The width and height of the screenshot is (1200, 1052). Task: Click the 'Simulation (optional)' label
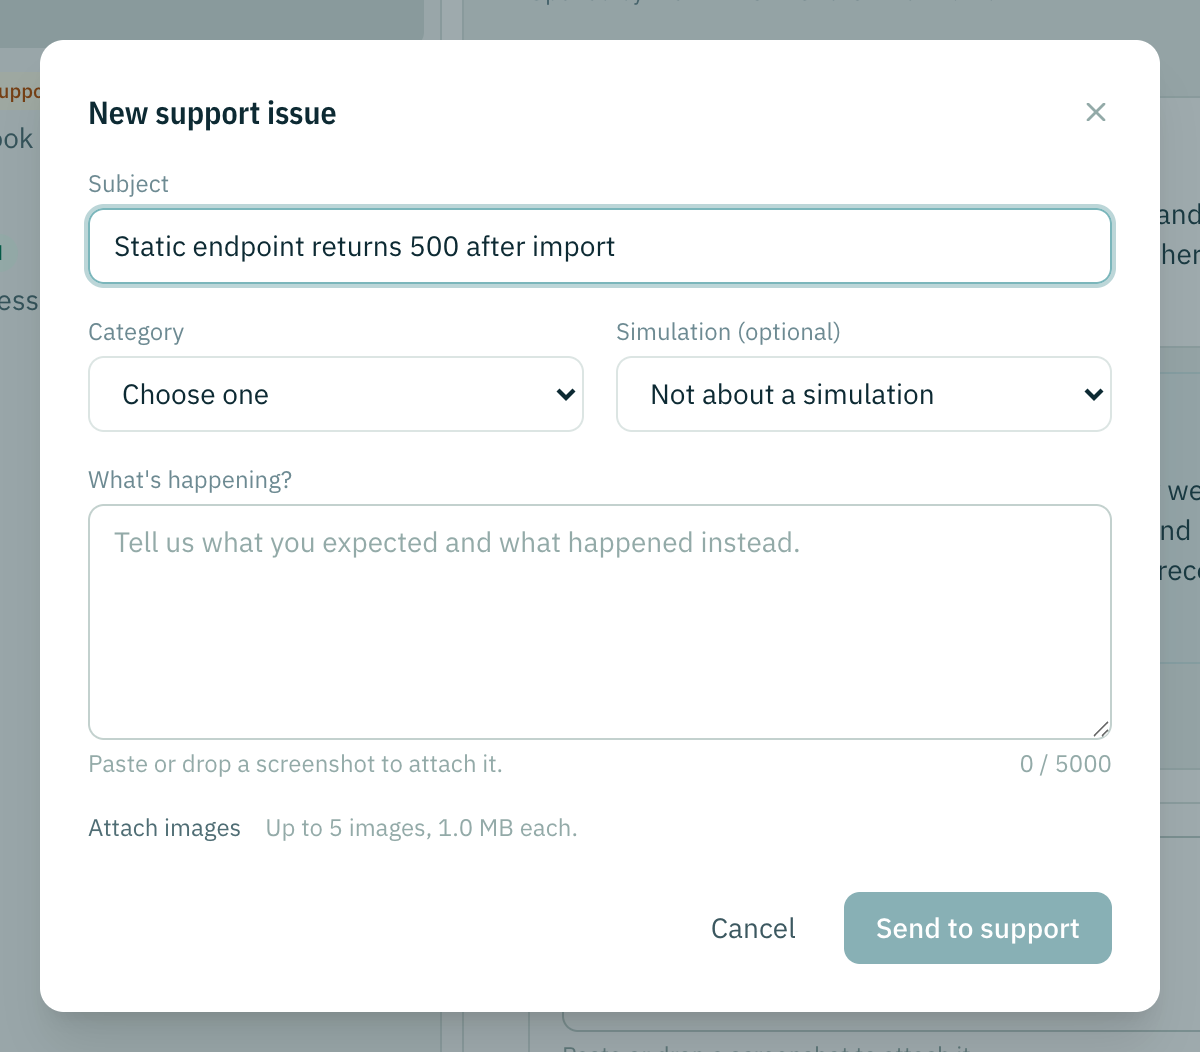pyautogui.click(x=728, y=332)
